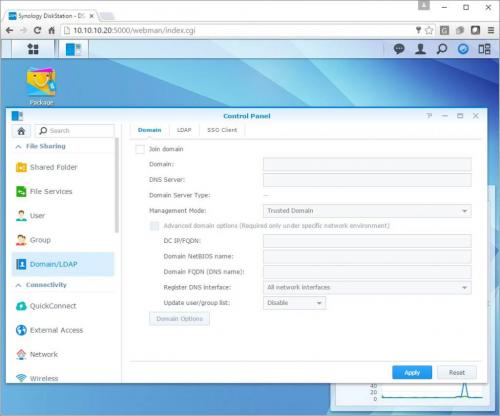The width and height of the screenshot is (500, 416).
Task: Open the user options person icon
Action: coord(420,49)
